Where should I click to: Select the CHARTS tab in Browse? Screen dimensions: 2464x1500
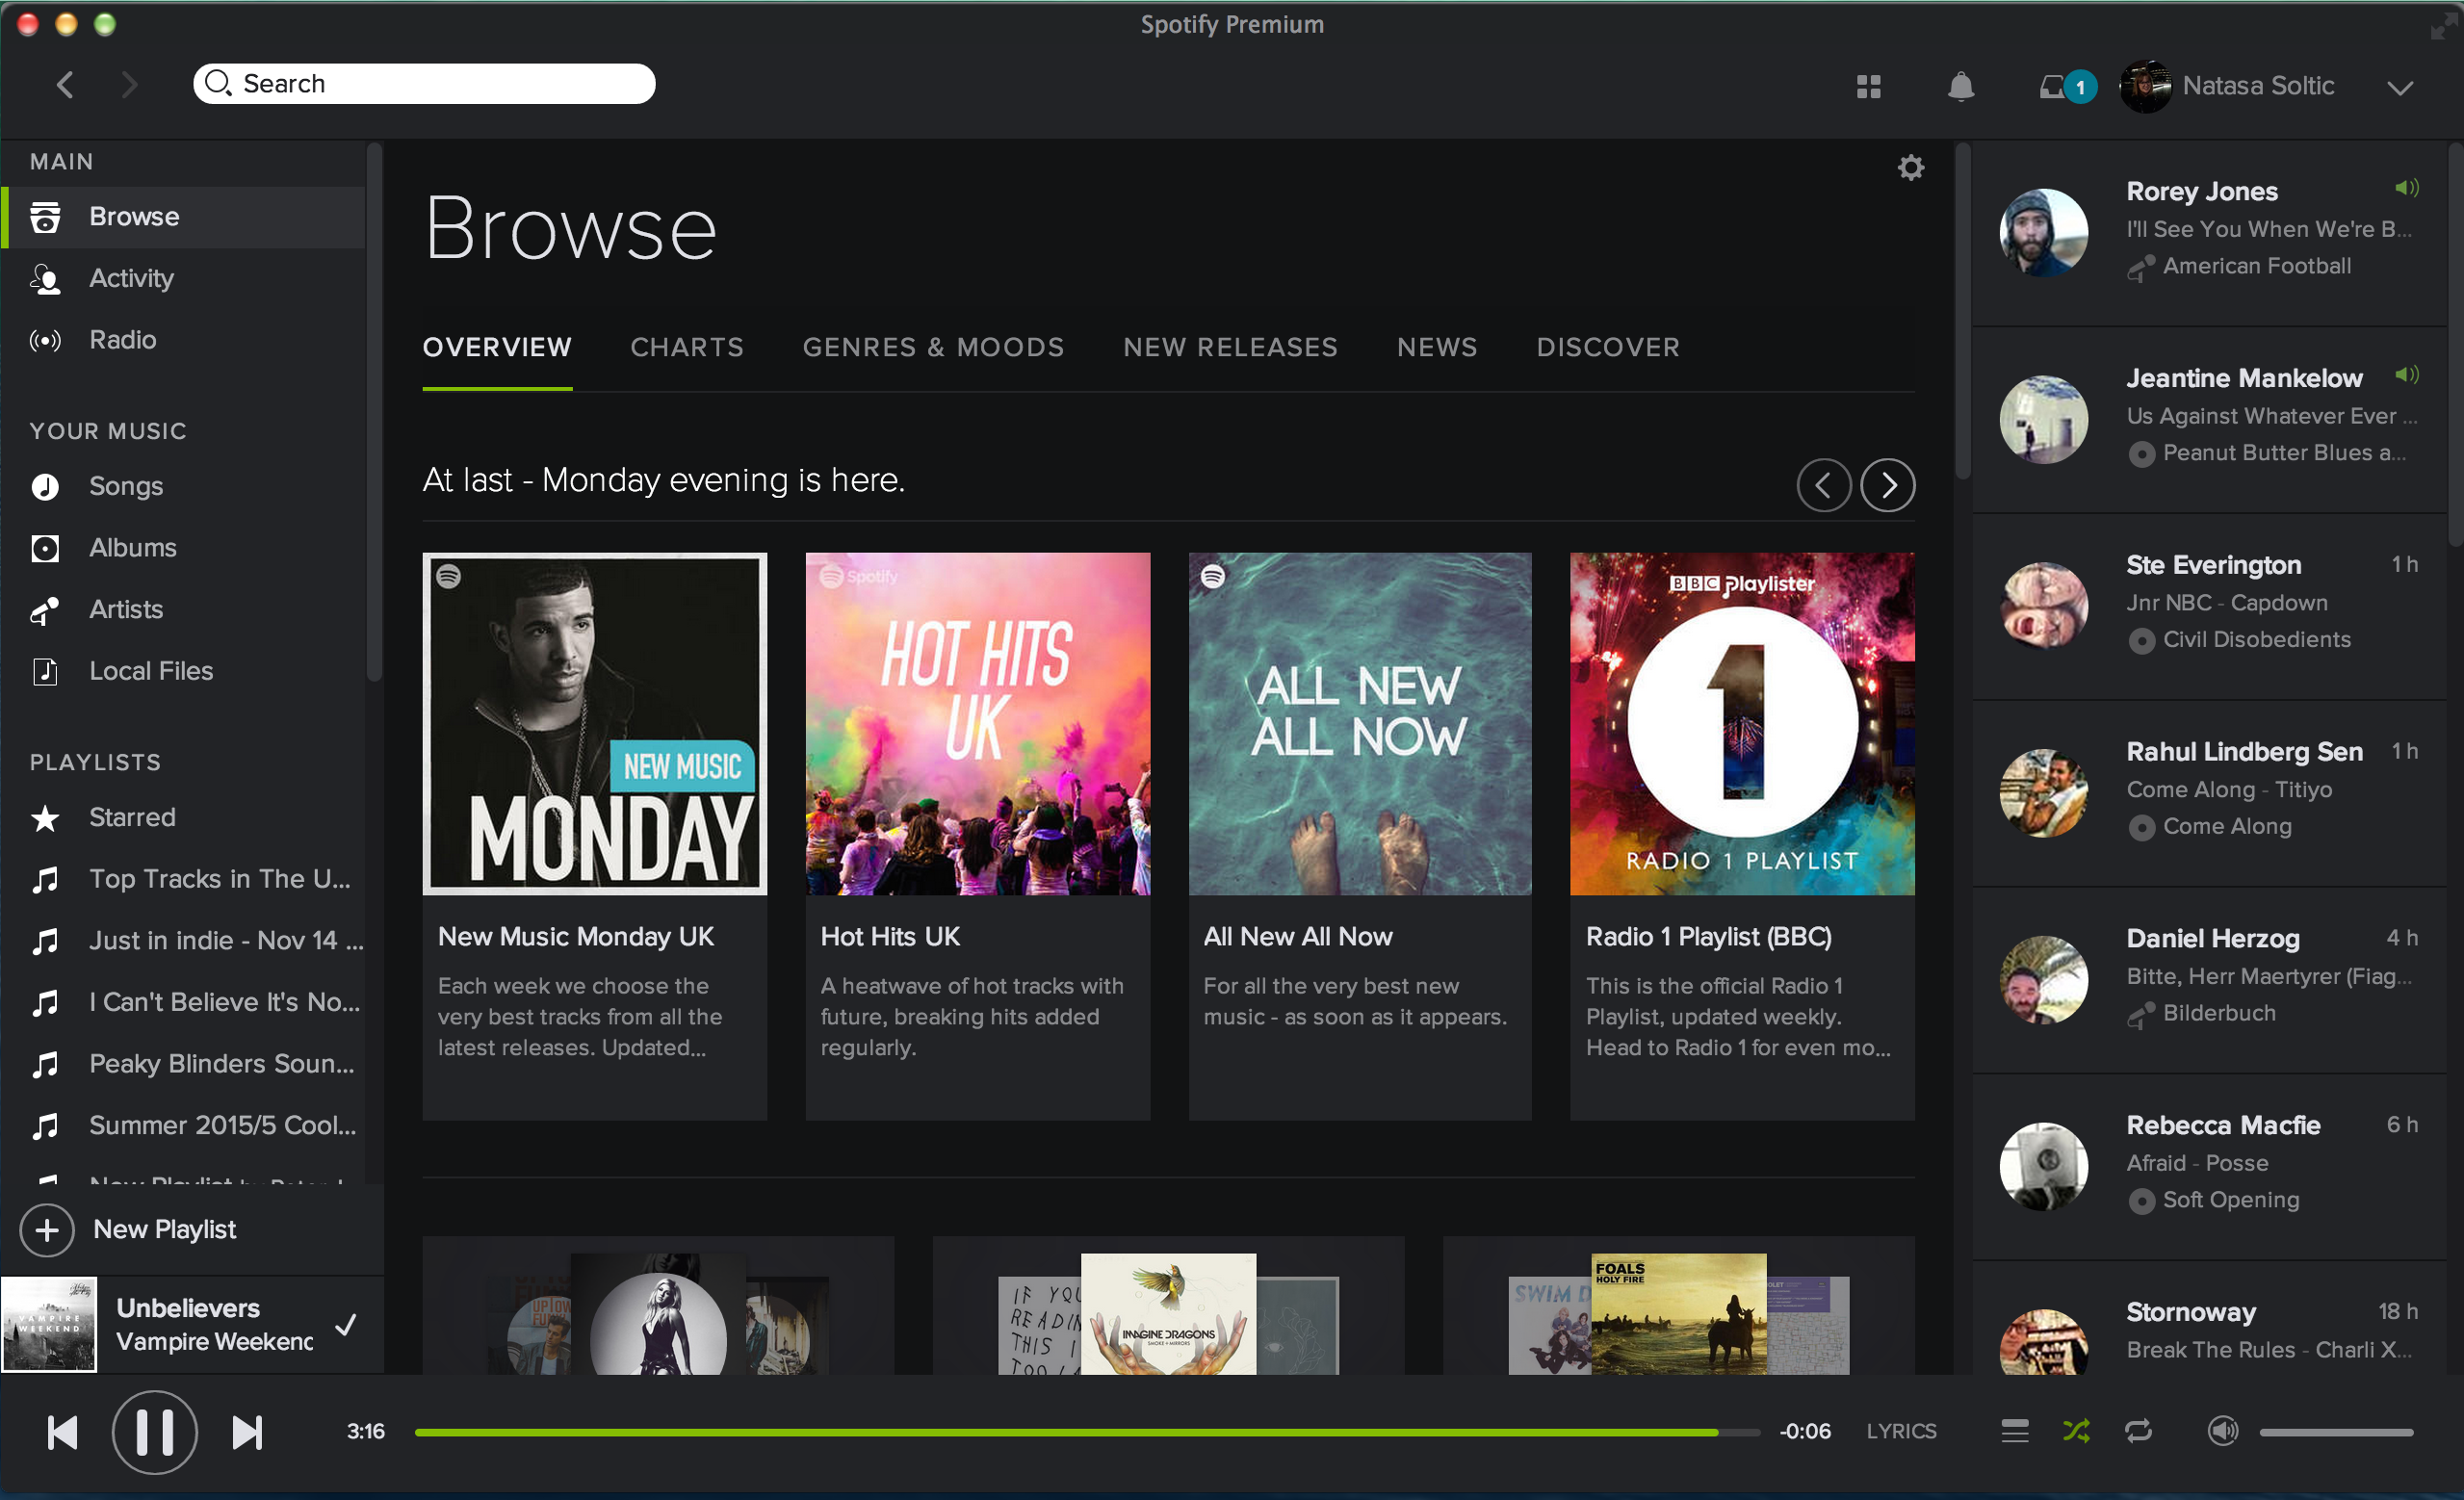coord(687,347)
